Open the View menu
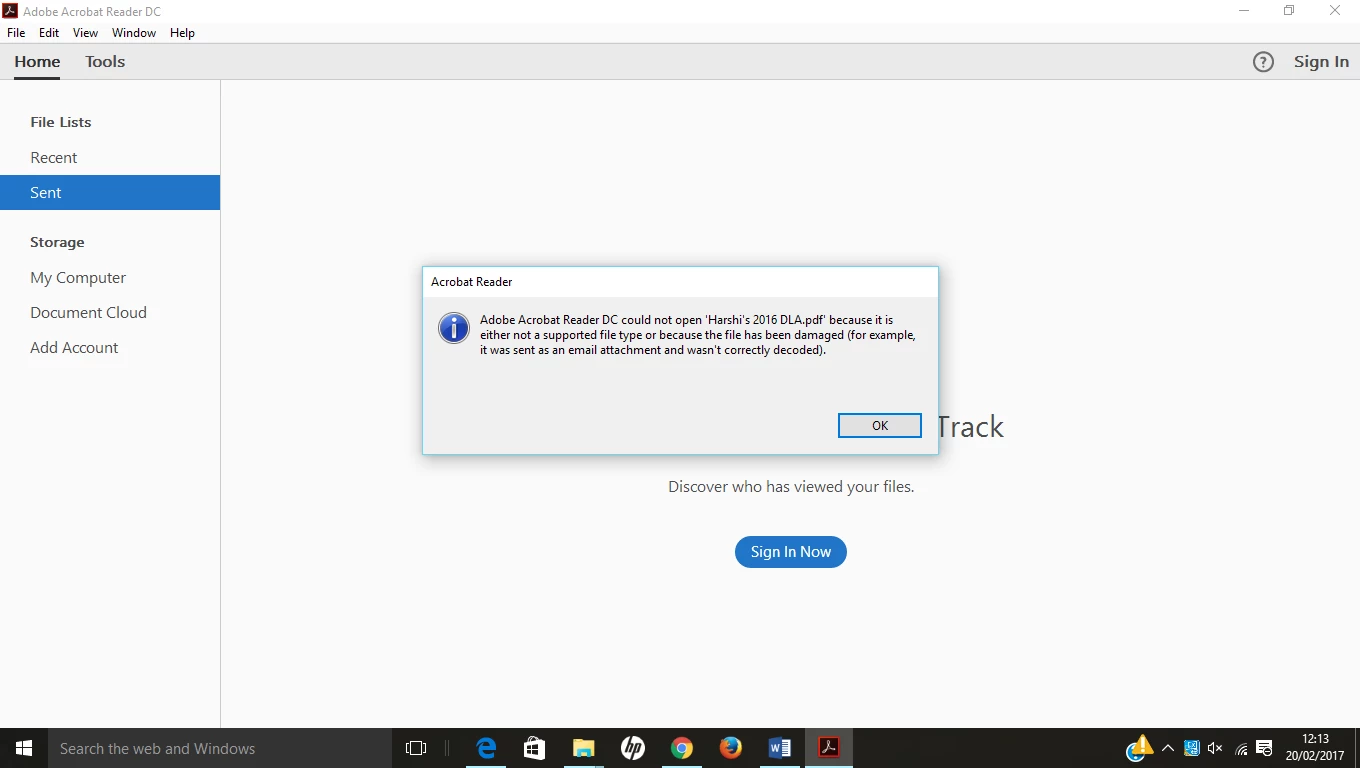 click(86, 33)
